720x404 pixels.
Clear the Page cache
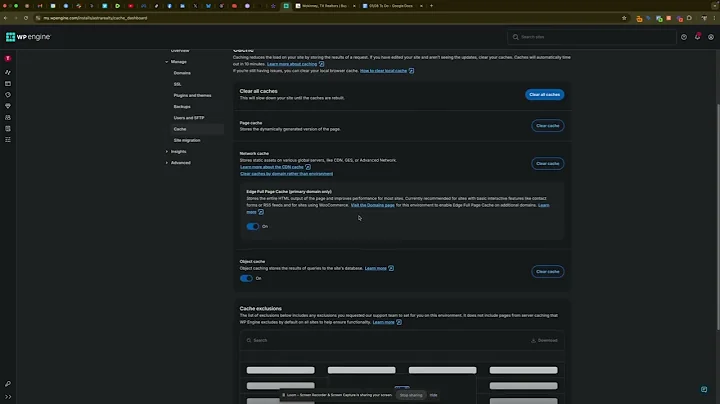click(x=548, y=126)
